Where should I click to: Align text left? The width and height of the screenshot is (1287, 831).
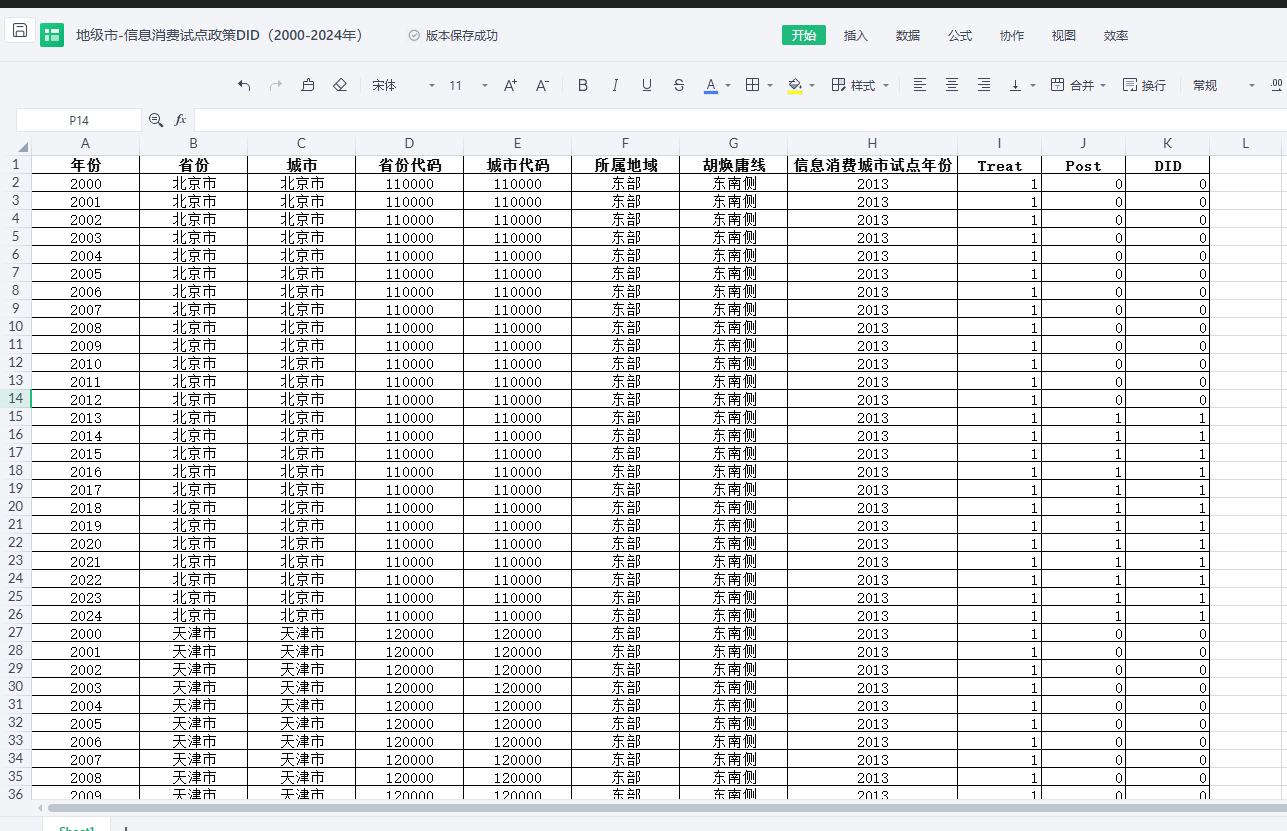coord(920,86)
